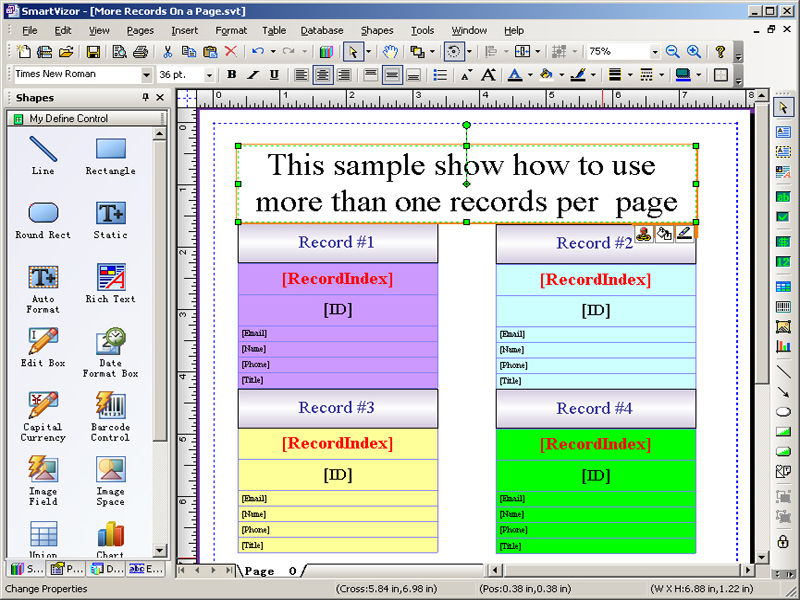The image size is (800, 600).
Task: Select the Static text control
Action: (111, 220)
